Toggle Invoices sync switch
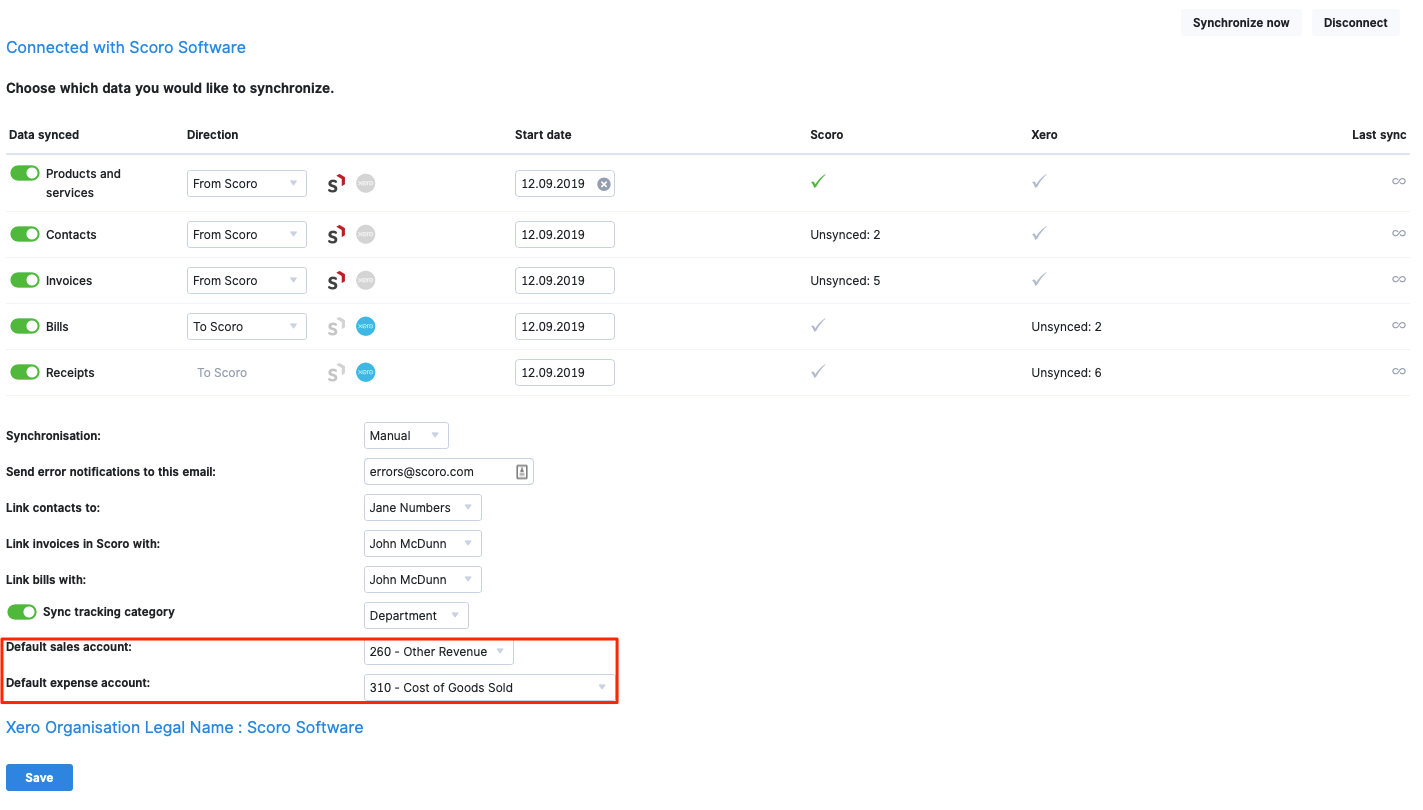 [25, 280]
